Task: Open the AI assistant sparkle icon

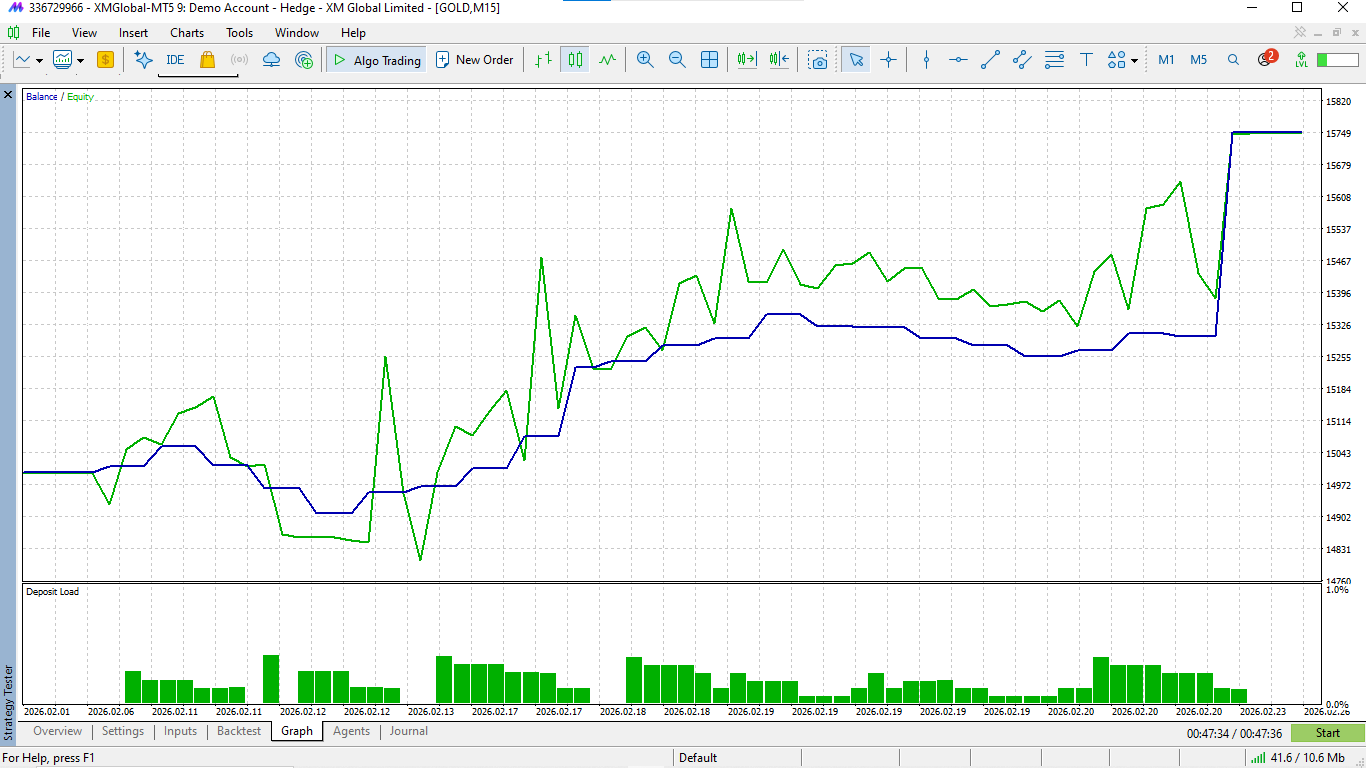Action: 143,60
